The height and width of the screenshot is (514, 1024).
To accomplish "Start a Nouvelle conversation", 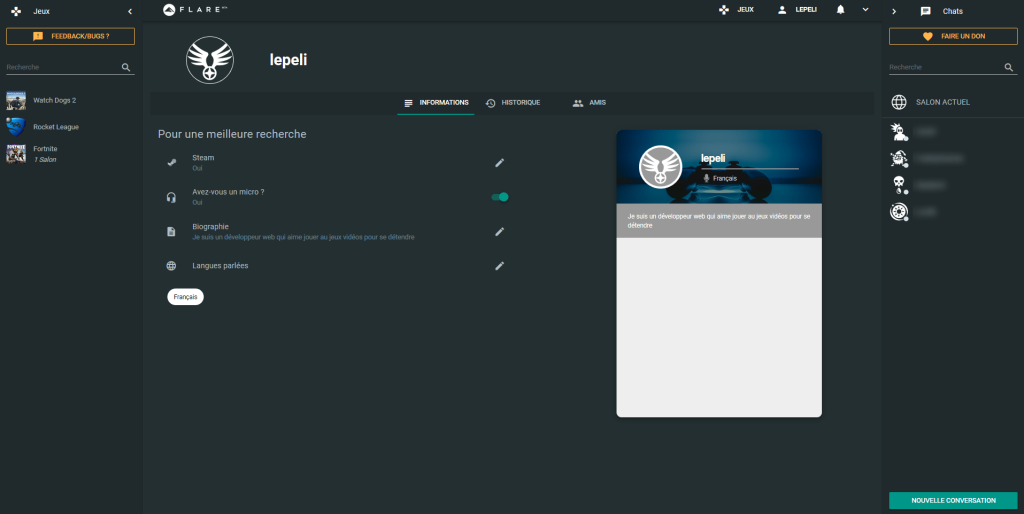I will 953,500.
